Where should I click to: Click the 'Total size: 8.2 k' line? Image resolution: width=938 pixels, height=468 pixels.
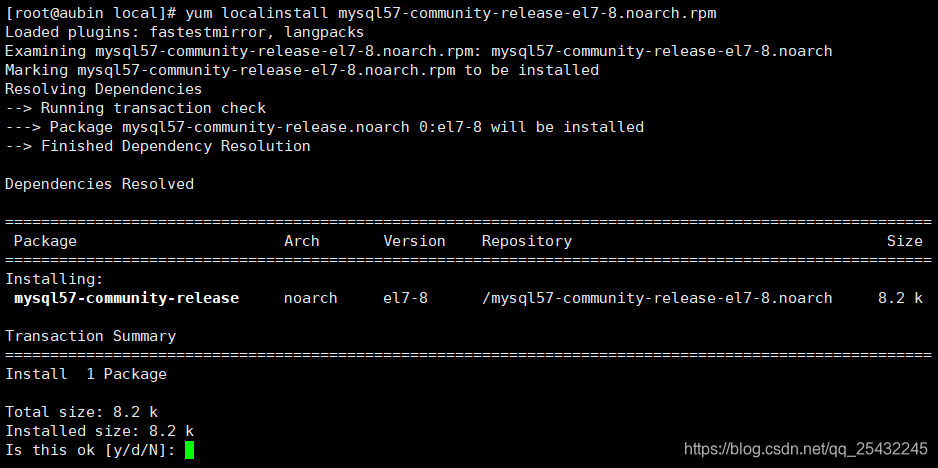[81, 412]
